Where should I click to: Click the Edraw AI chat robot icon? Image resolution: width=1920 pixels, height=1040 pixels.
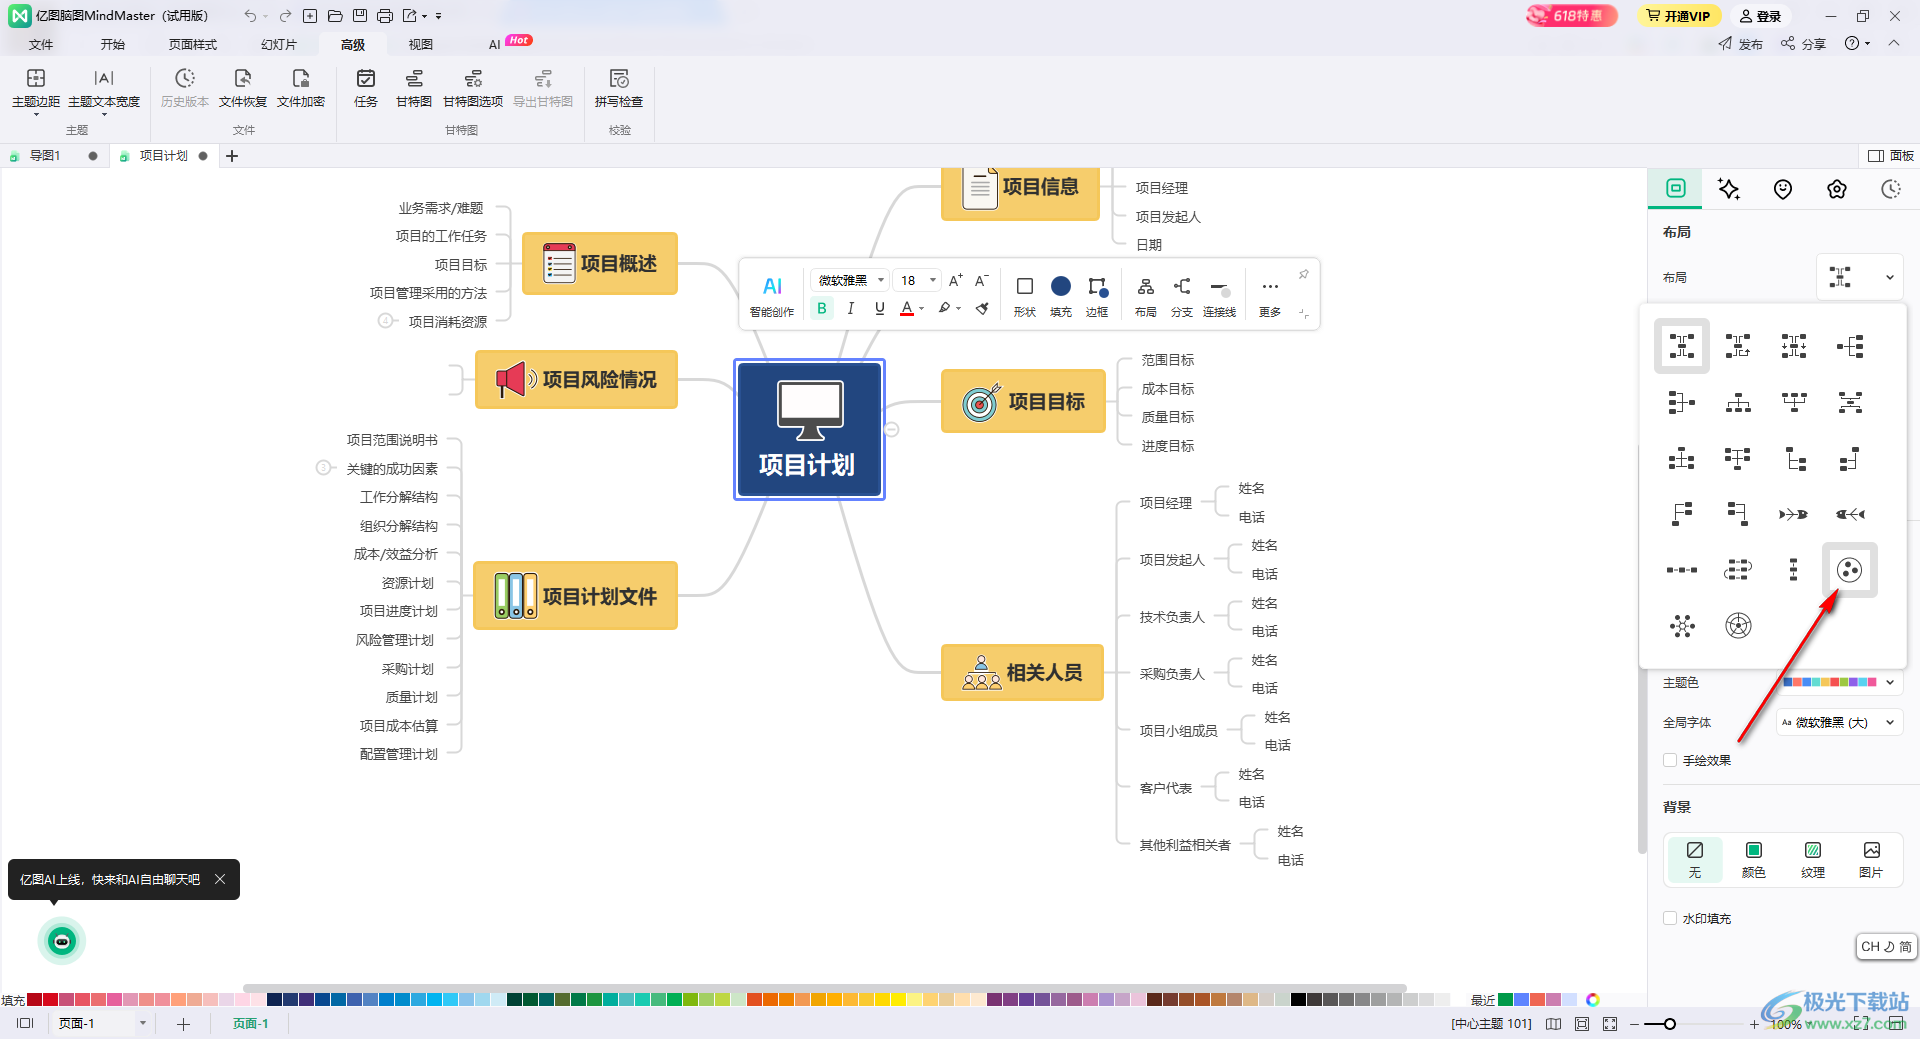coord(62,941)
